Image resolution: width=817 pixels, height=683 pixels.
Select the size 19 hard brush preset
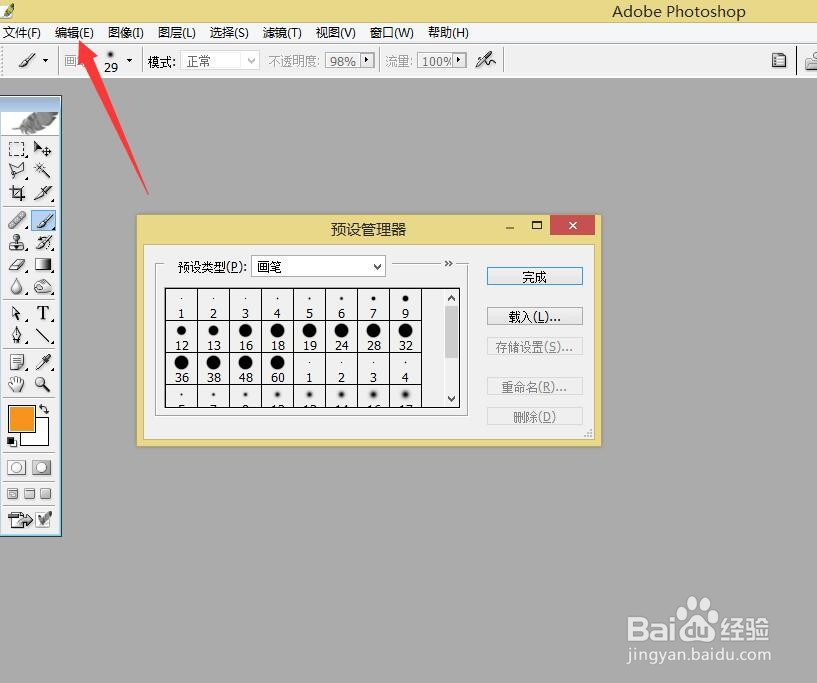pos(310,337)
